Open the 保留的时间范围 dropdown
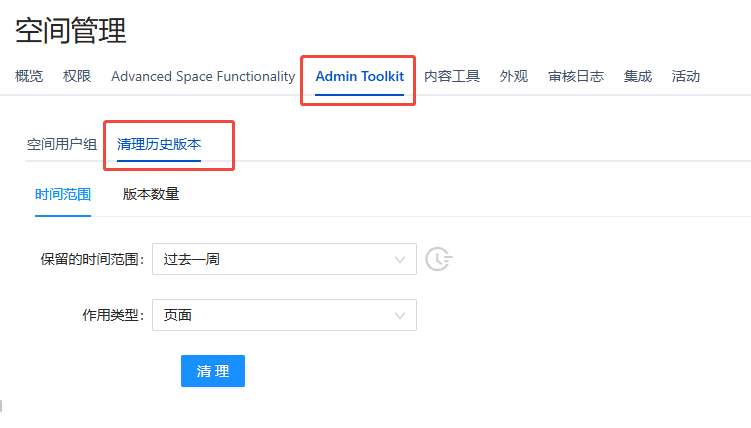The width and height of the screenshot is (751, 428). click(284, 259)
